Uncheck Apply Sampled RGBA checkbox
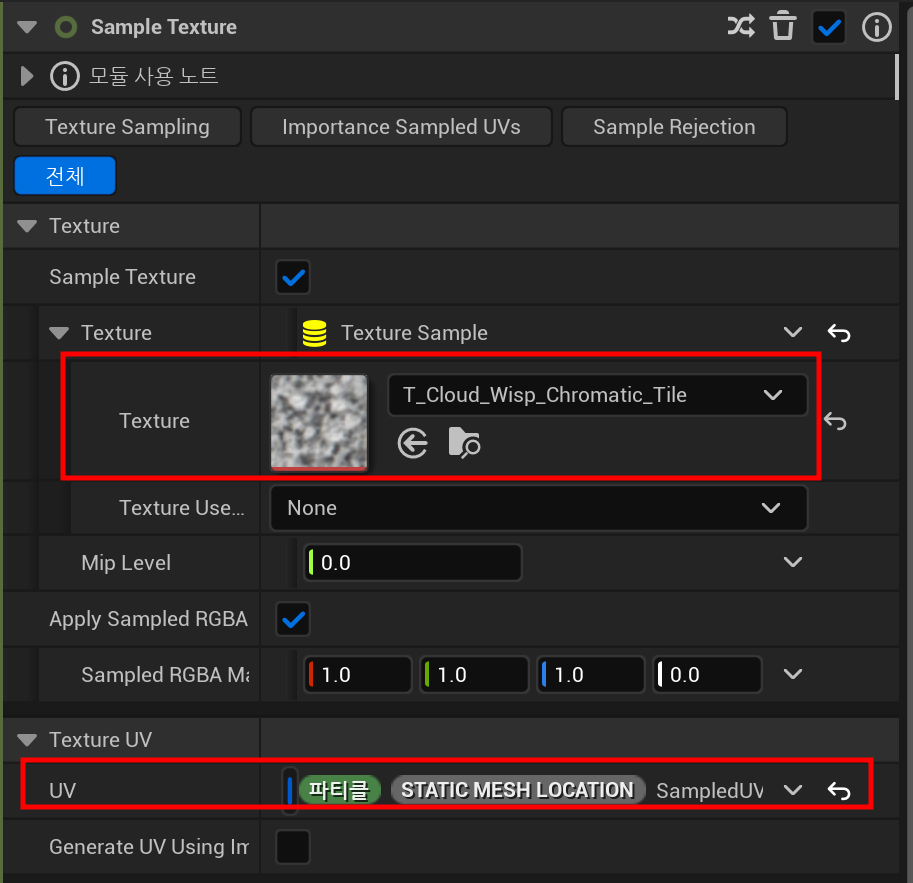 click(293, 619)
